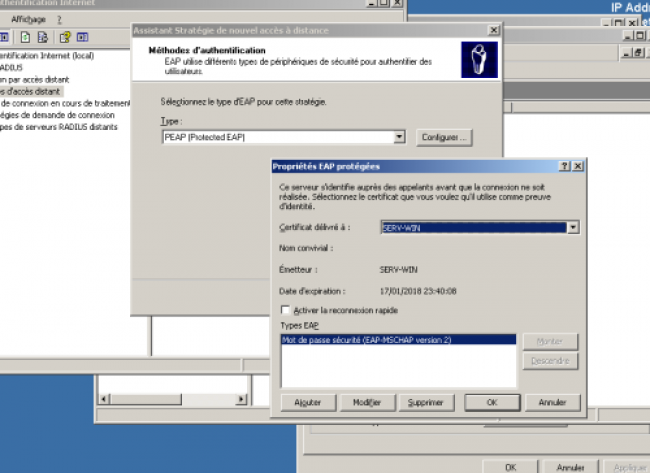The image size is (650, 473).
Task: Click the refresh toolbar icon
Action: [x=25, y=38]
